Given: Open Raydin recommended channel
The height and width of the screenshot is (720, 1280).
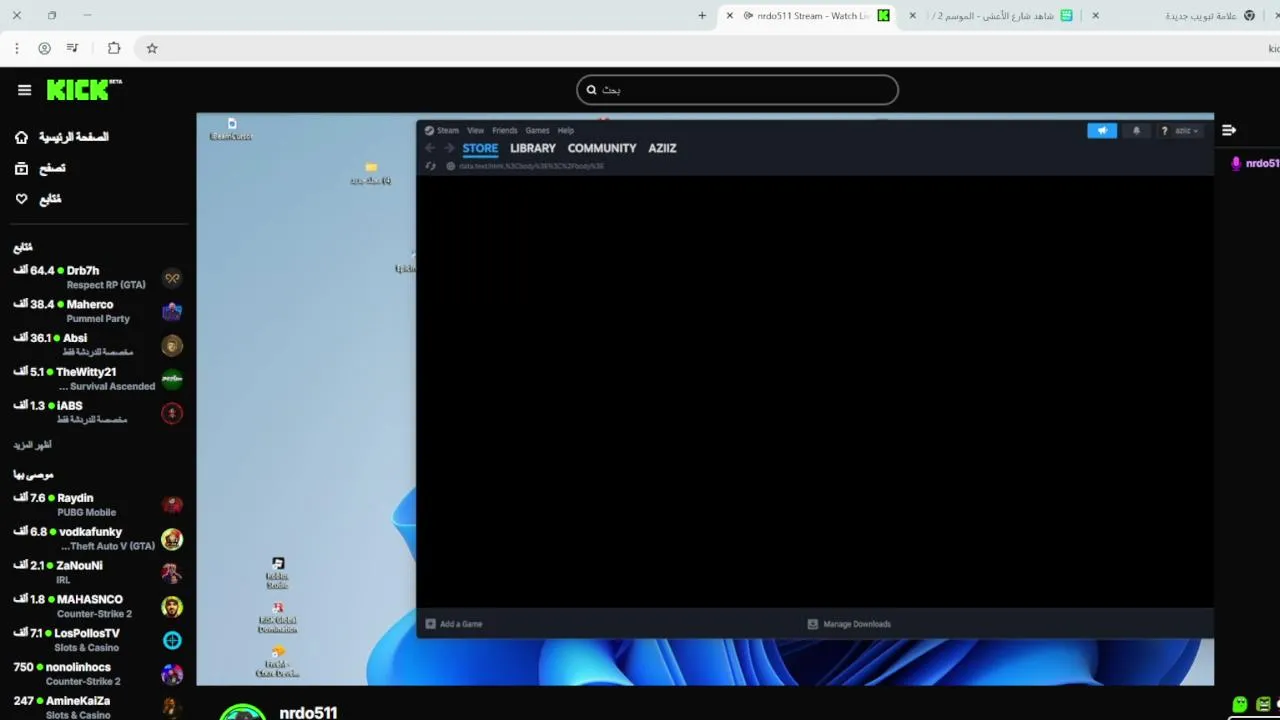Looking at the screenshot, I should (98, 505).
